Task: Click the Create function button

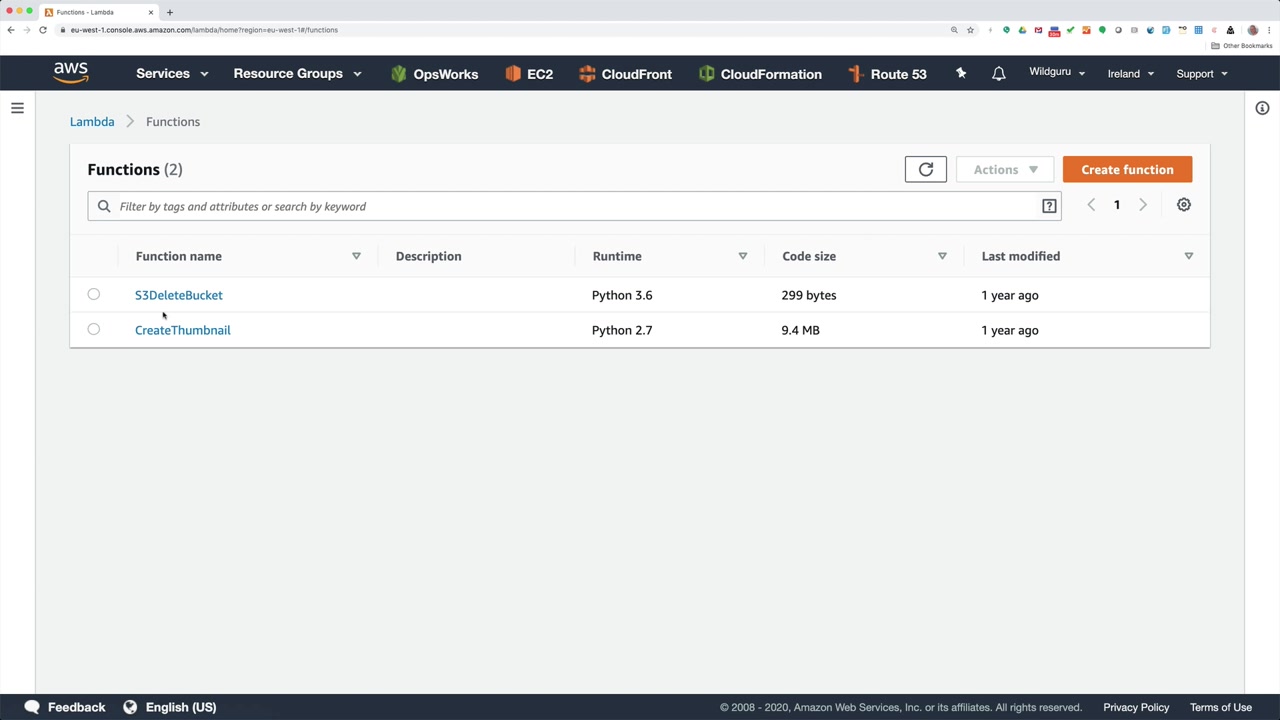Action: tap(1127, 170)
